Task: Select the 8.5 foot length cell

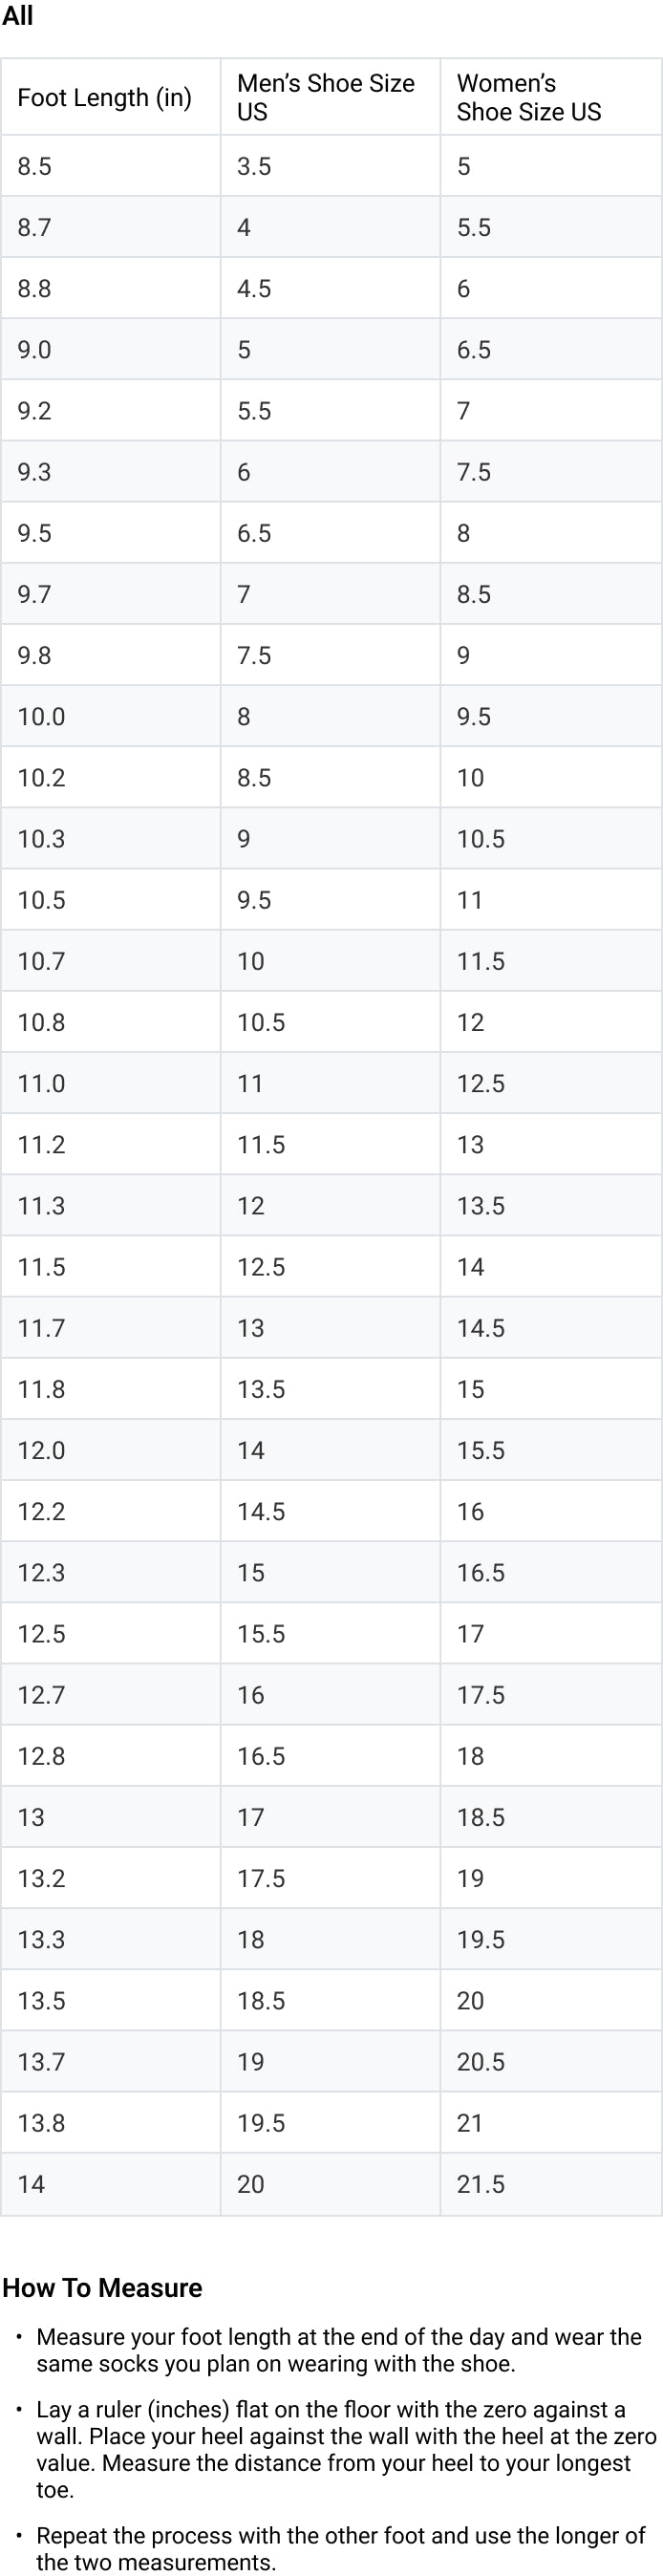Action: click(110, 166)
